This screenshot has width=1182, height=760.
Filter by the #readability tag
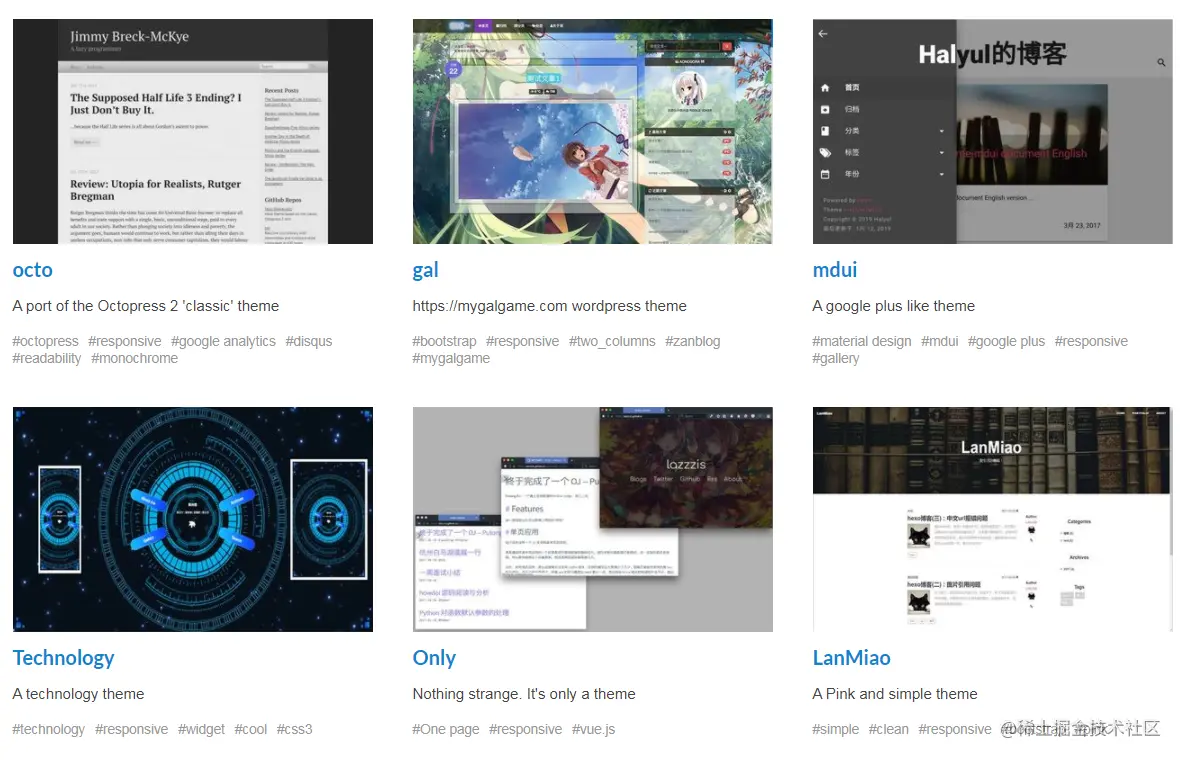pos(47,358)
